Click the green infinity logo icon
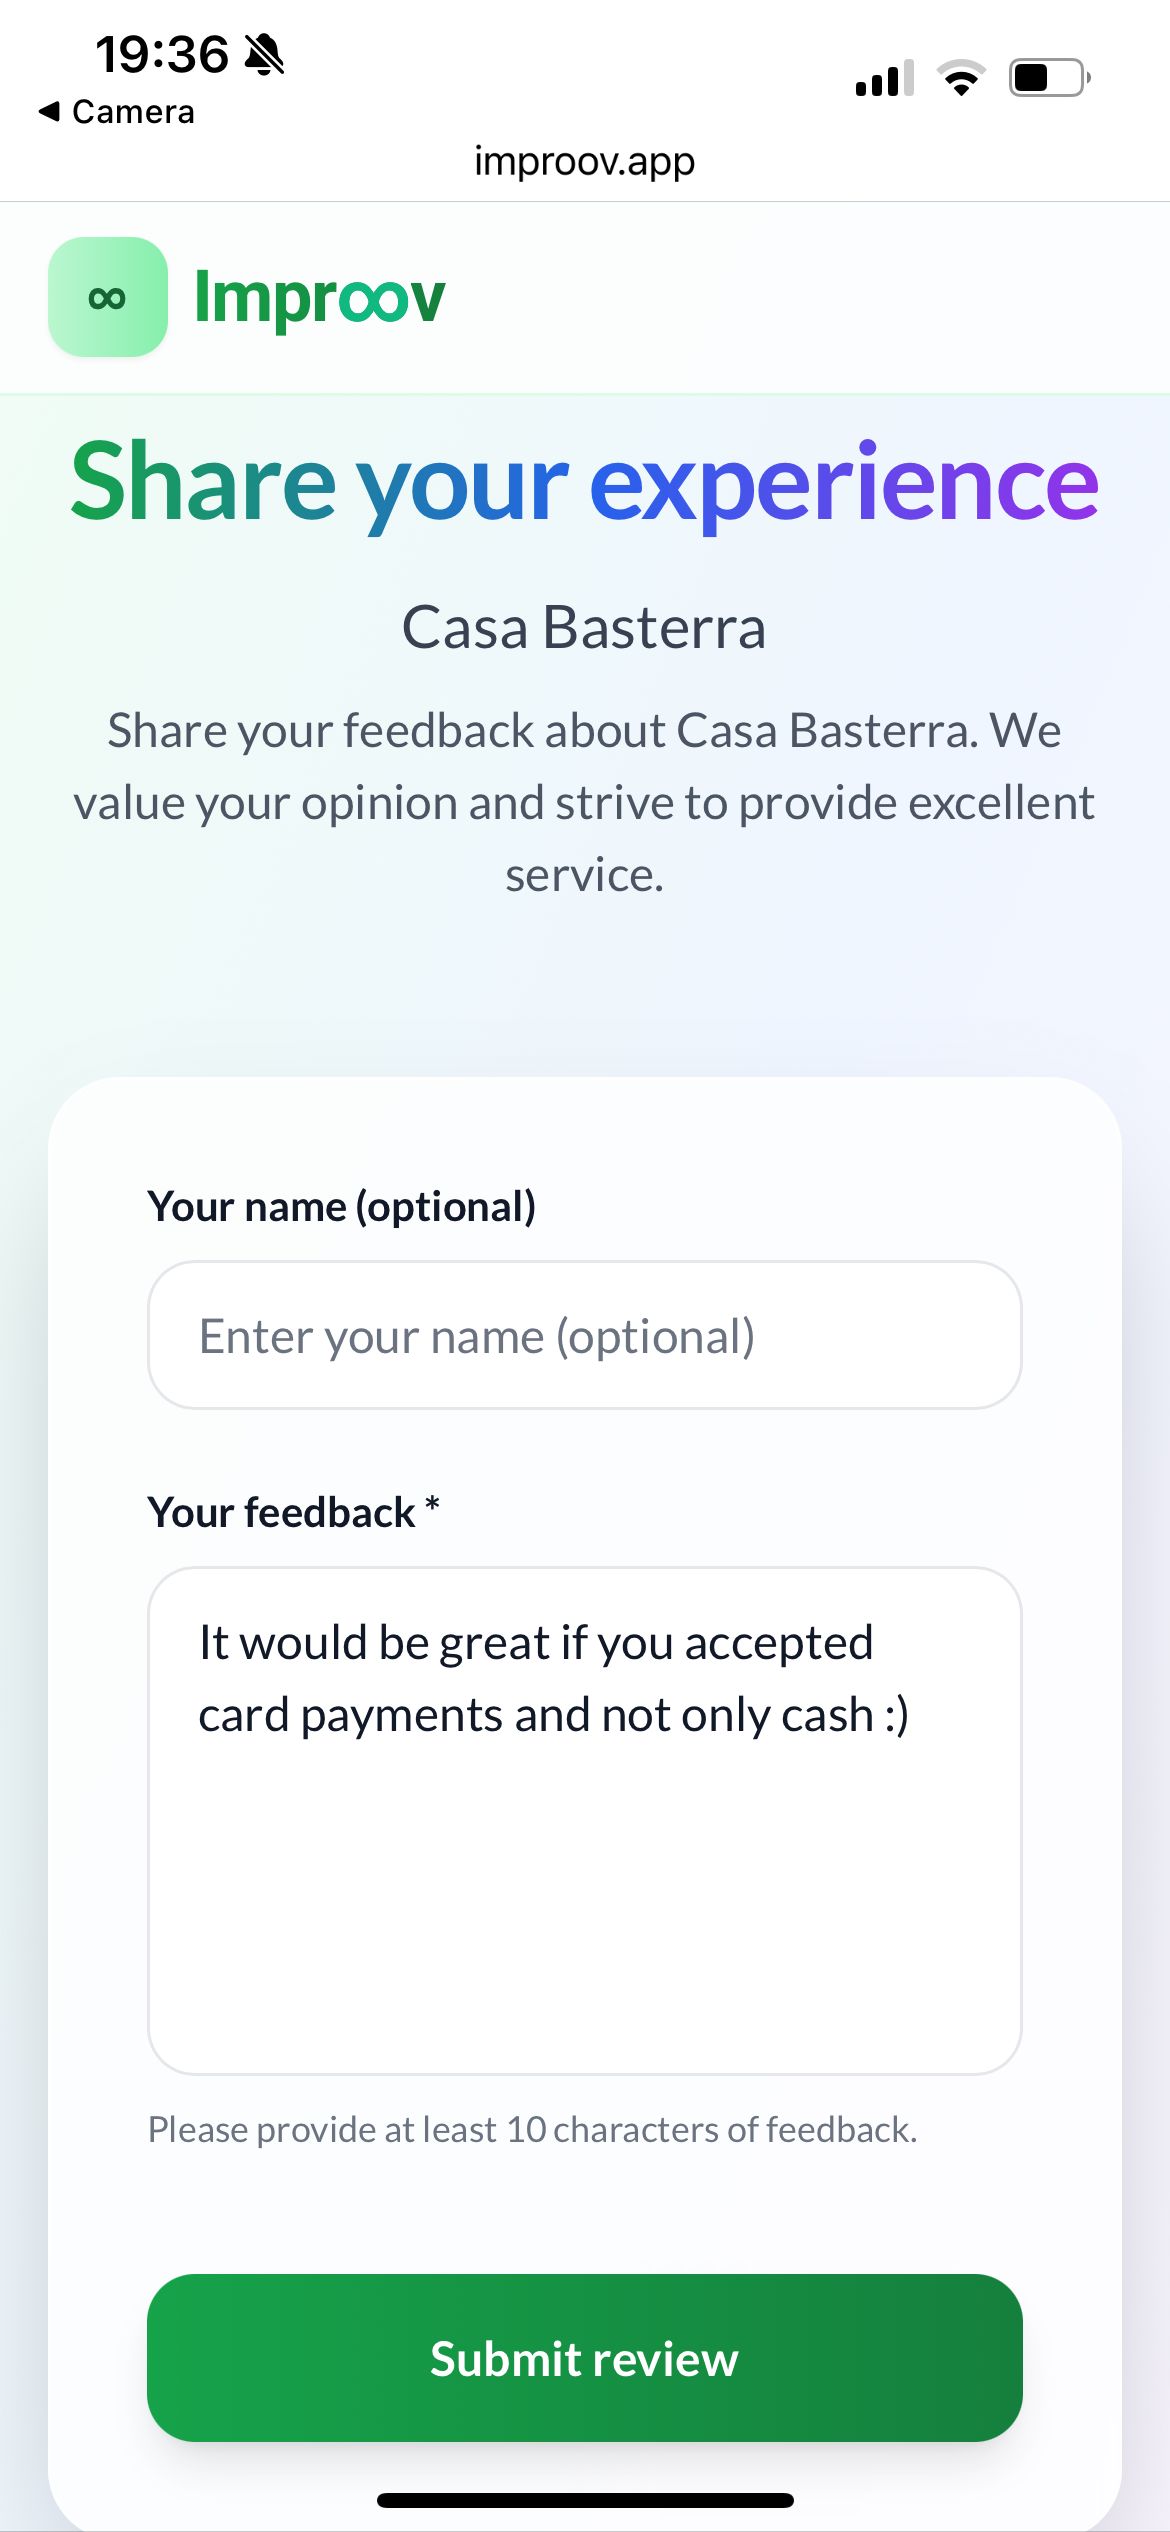 click(108, 297)
